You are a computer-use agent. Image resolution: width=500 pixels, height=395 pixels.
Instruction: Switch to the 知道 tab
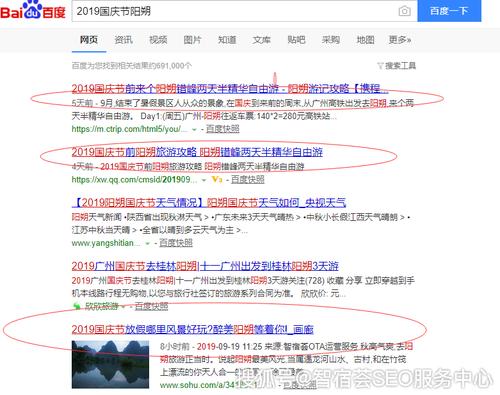[227, 40]
